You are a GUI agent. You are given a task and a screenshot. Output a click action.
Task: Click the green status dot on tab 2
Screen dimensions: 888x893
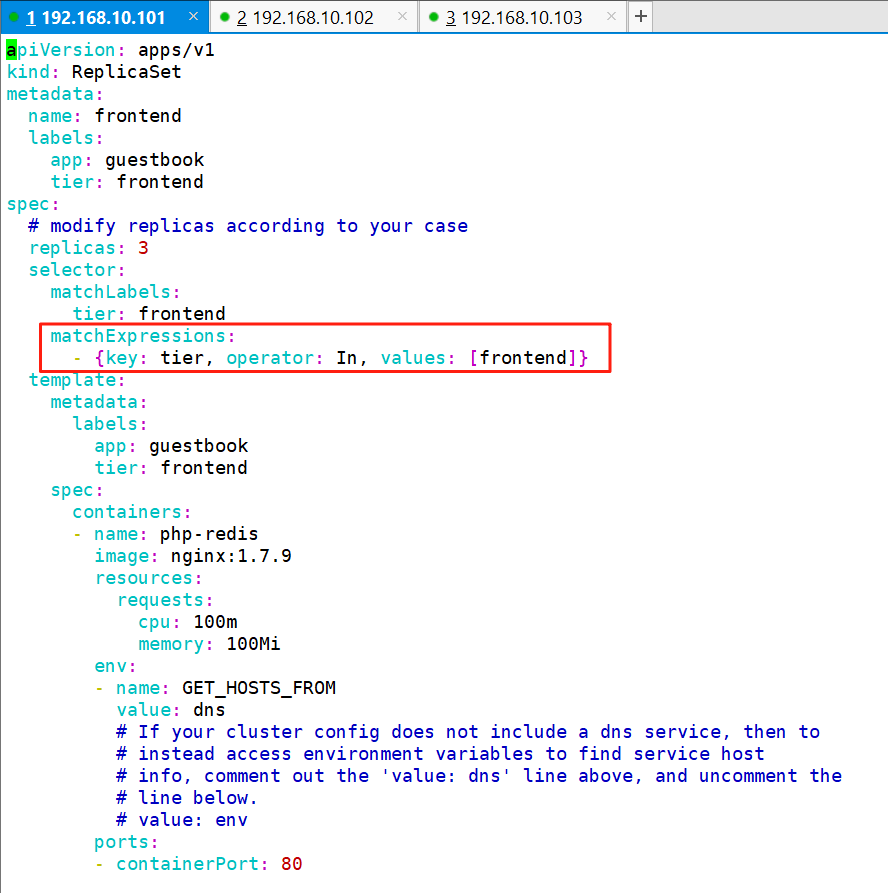[x=224, y=17]
